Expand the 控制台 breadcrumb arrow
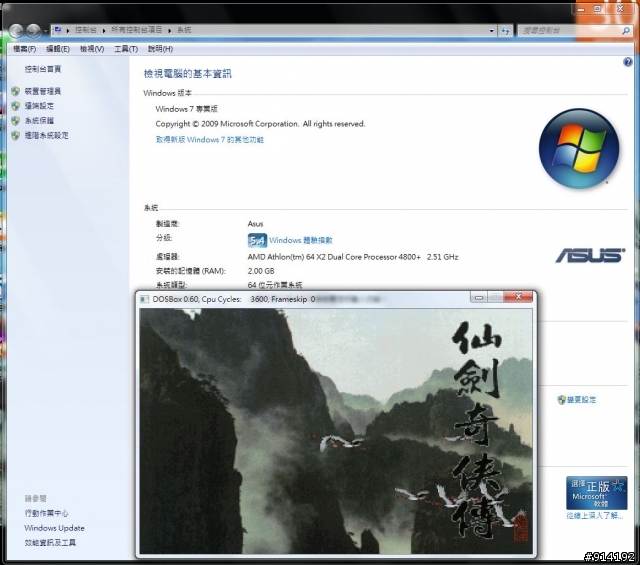The height and width of the screenshot is (565, 640). [104, 30]
